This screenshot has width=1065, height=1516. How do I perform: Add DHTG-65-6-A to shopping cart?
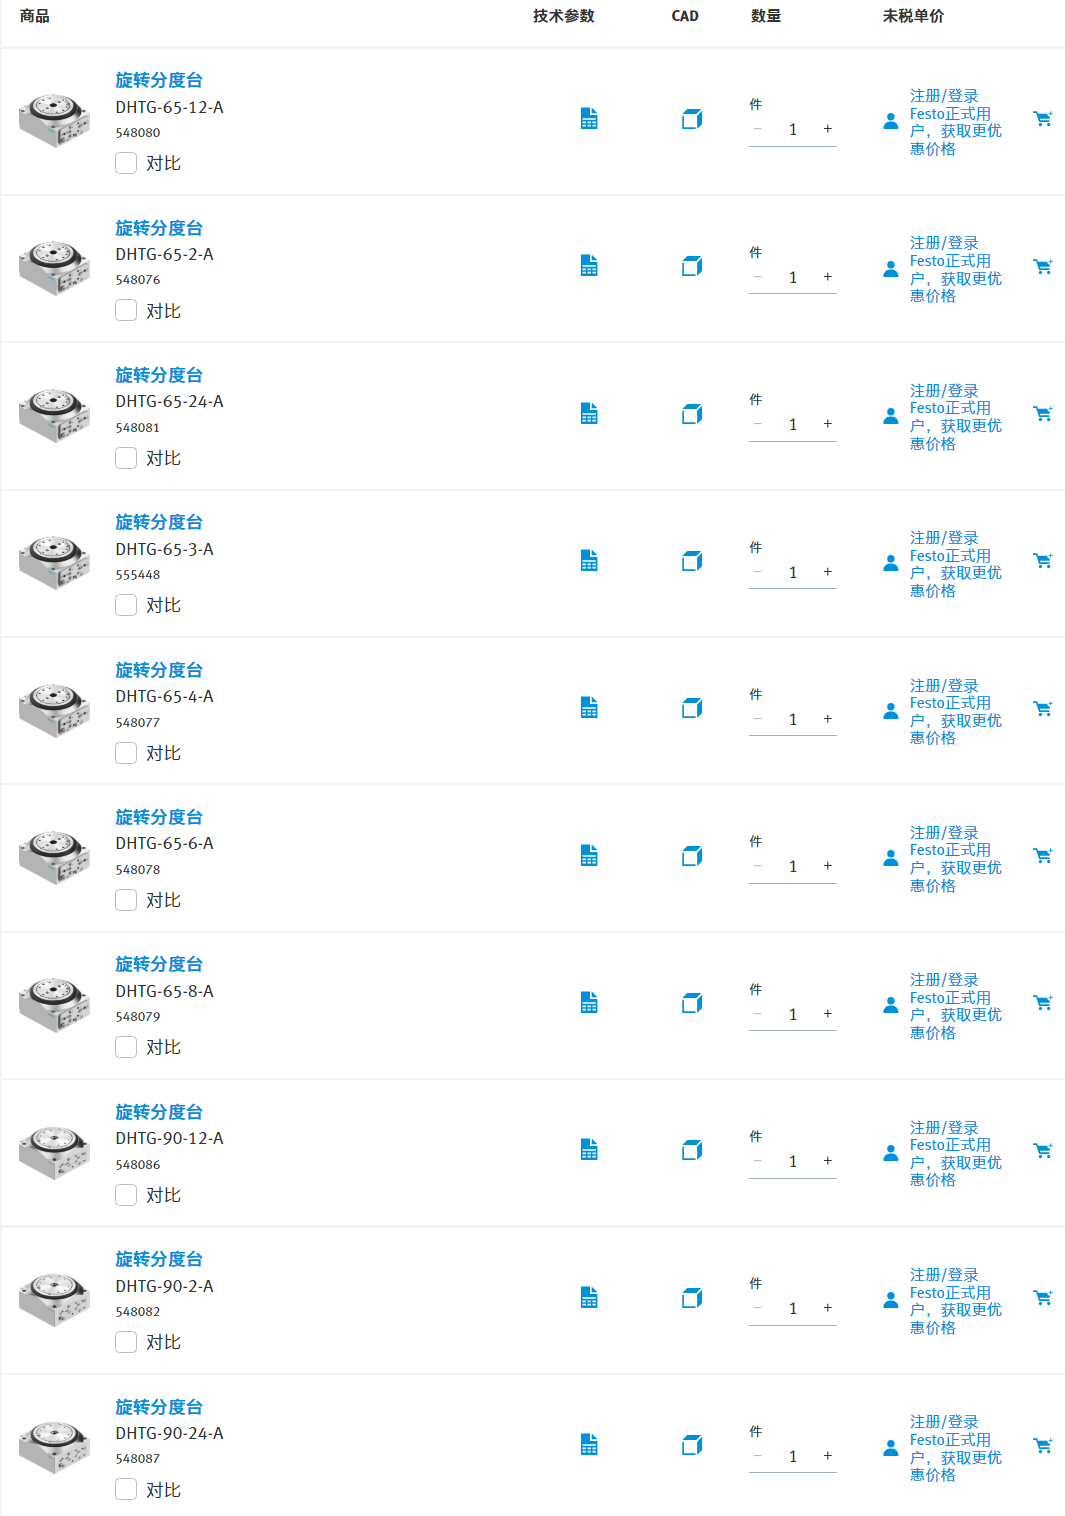[x=1043, y=855]
